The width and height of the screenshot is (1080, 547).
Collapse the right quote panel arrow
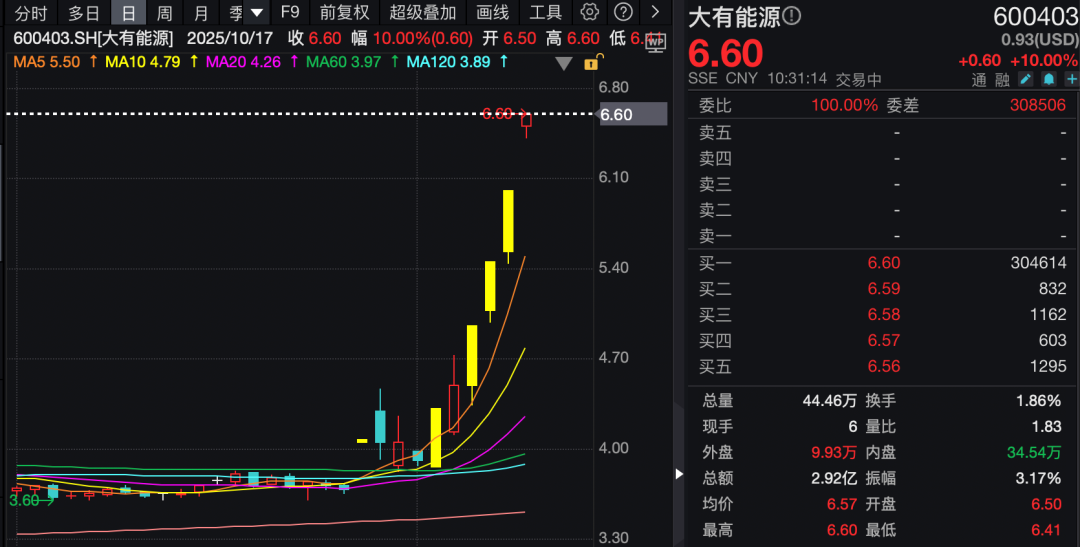(x=679, y=473)
